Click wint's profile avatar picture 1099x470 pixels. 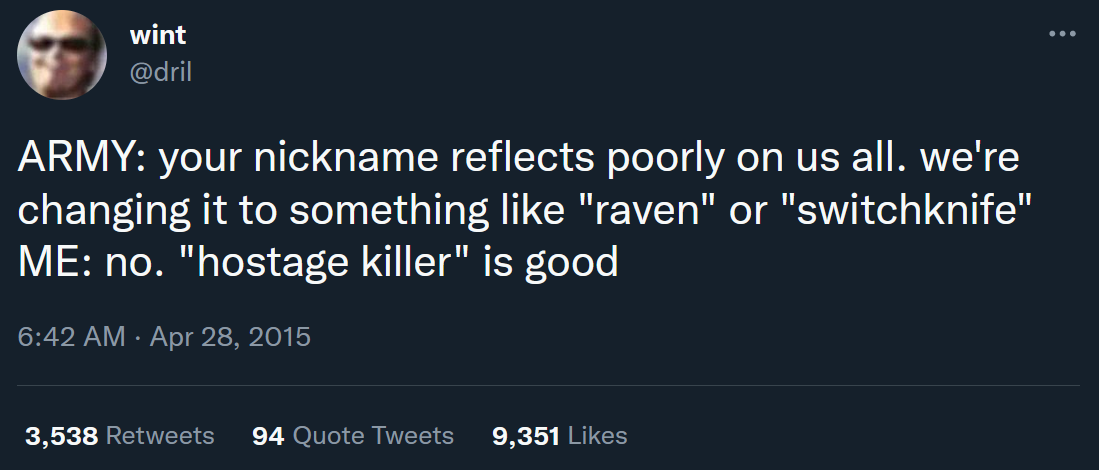[x=63, y=54]
